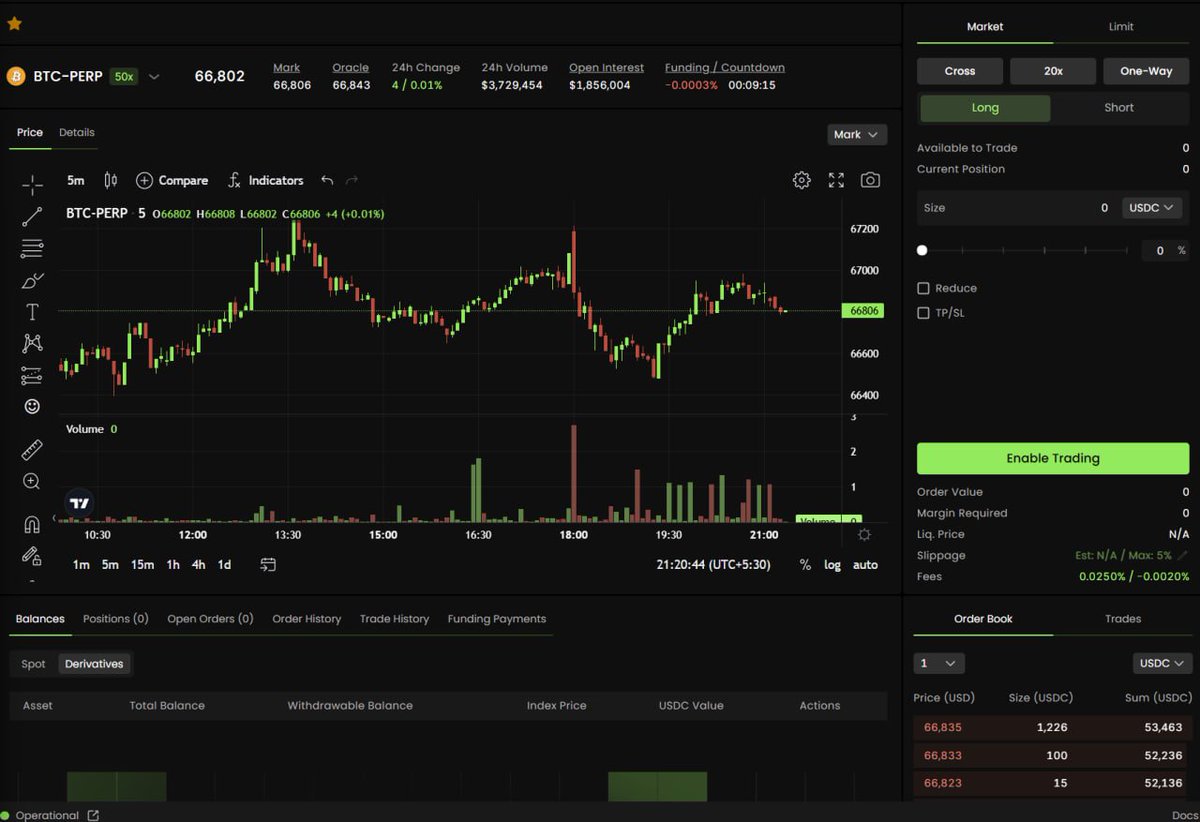The height and width of the screenshot is (822, 1200).
Task: Open the USDC size unit dropdown
Action: [1151, 207]
